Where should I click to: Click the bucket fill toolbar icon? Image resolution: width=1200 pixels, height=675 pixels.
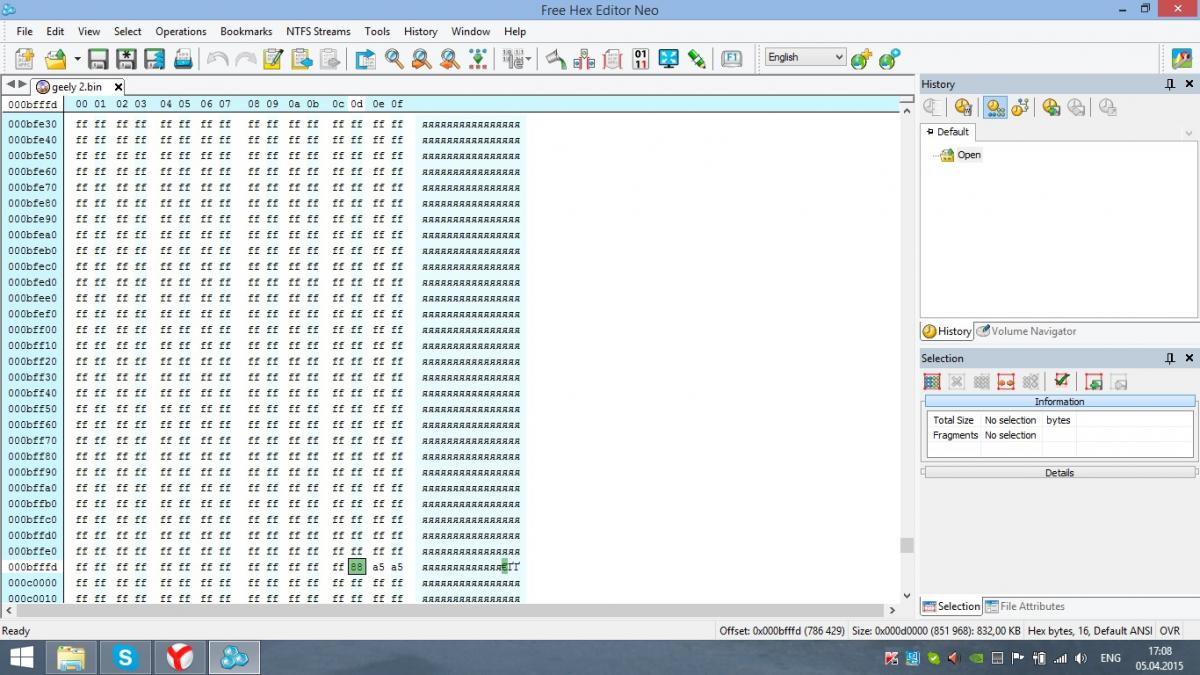coord(556,59)
